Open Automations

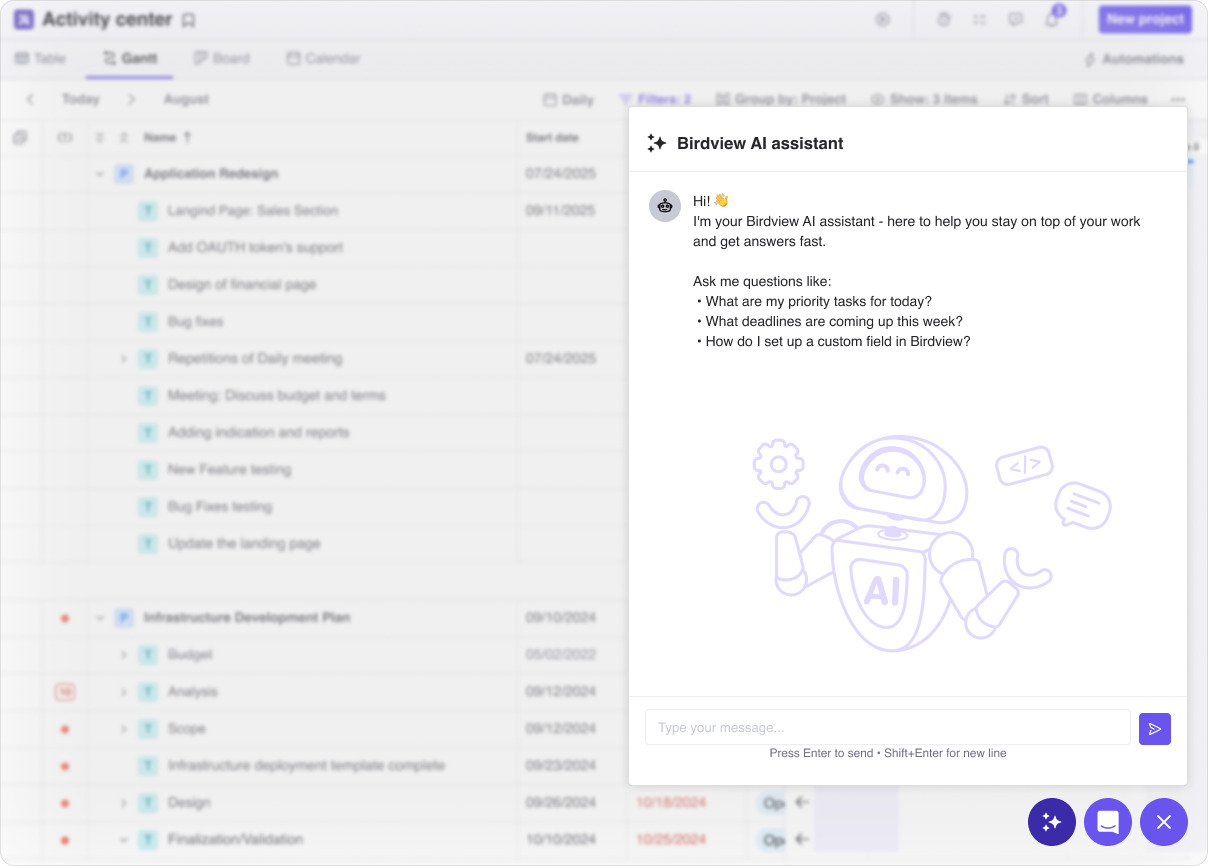pos(1134,59)
